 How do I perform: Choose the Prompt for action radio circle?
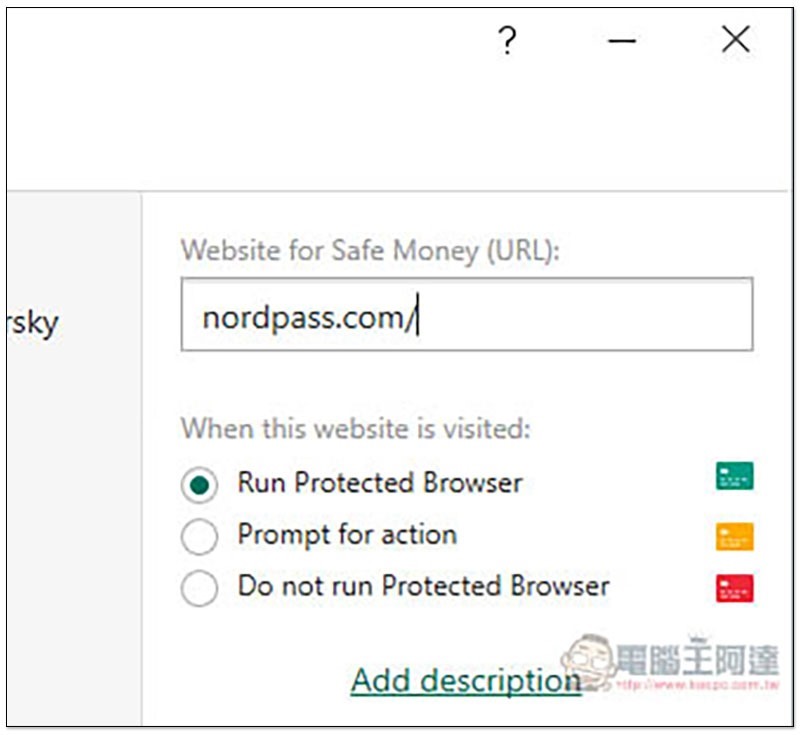coord(200,537)
